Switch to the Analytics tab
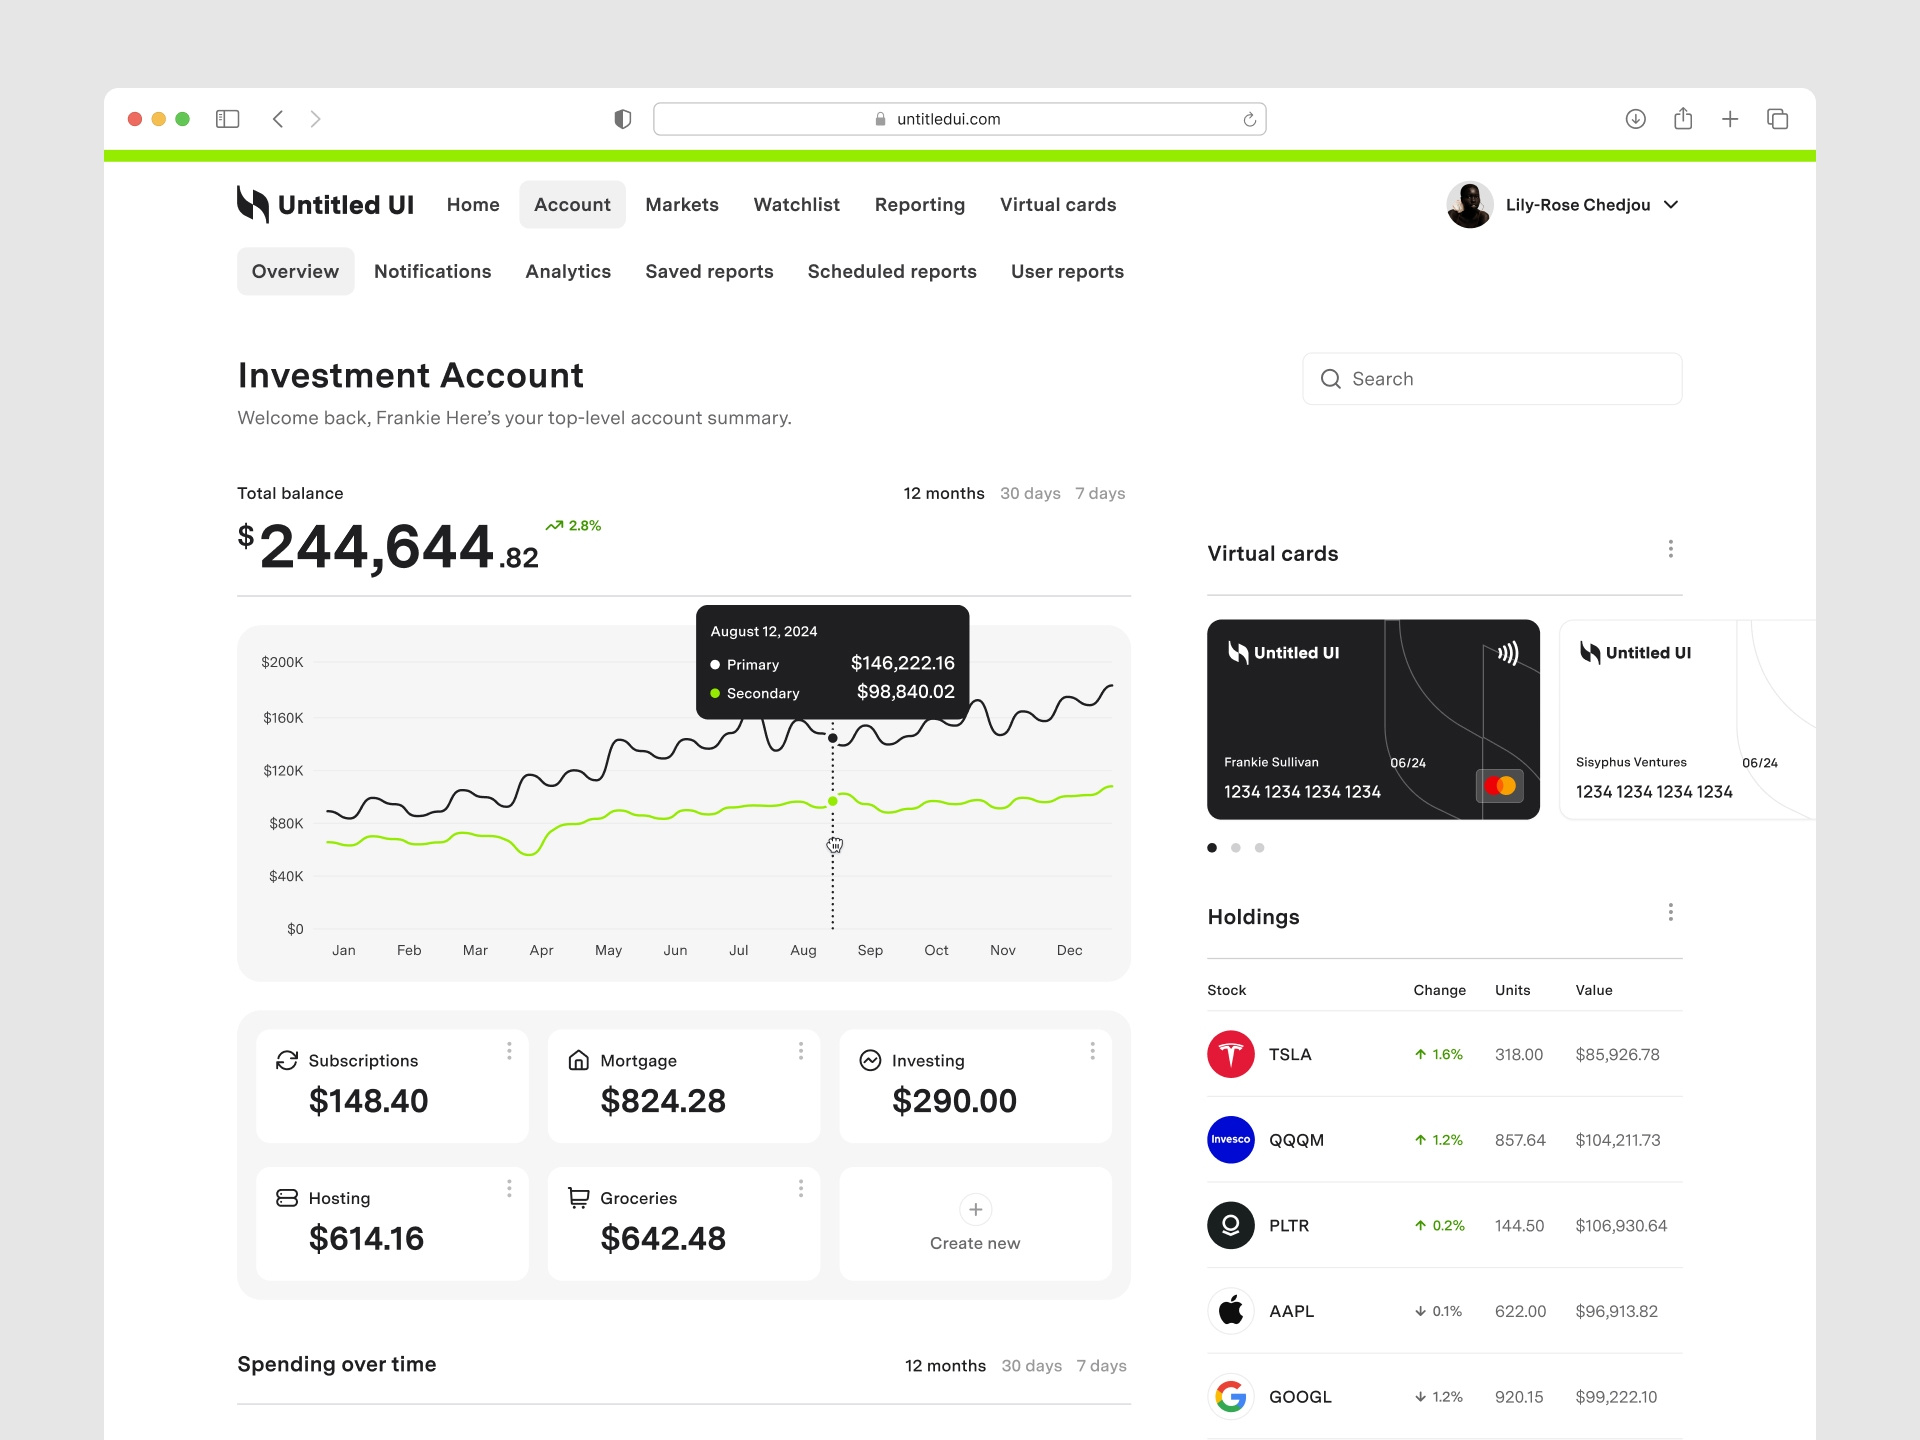 (567, 272)
